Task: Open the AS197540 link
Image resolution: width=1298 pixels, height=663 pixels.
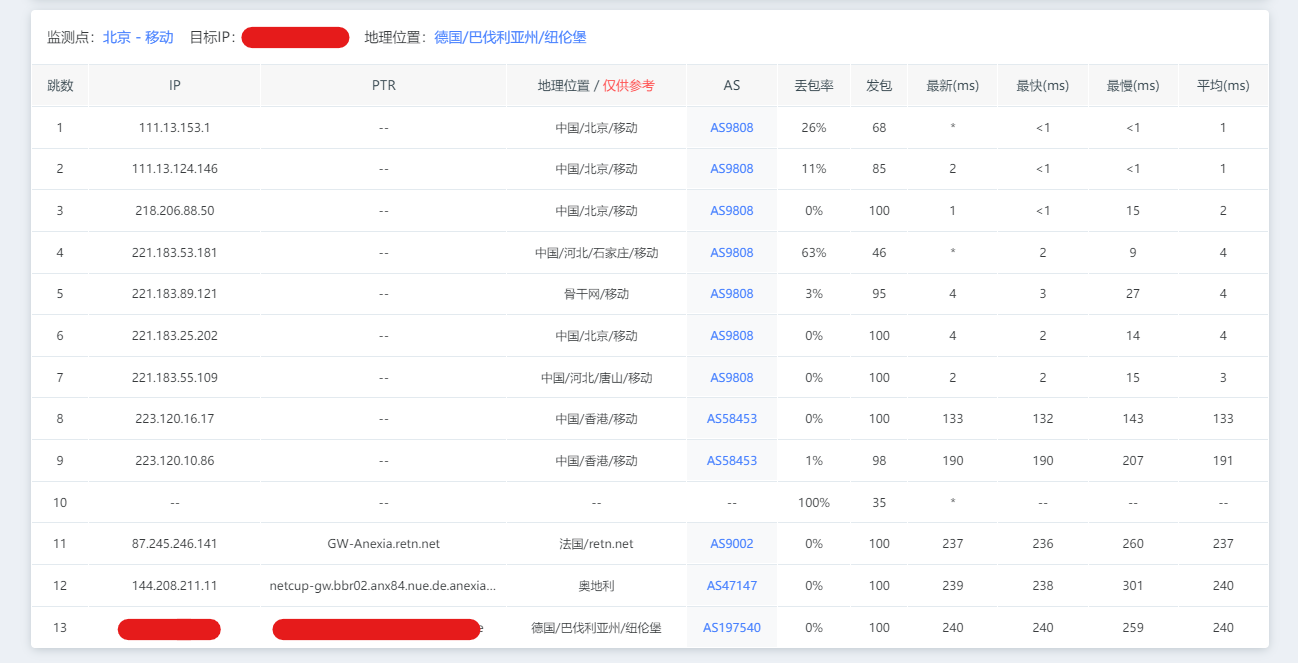Action: (x=732, y=628)
